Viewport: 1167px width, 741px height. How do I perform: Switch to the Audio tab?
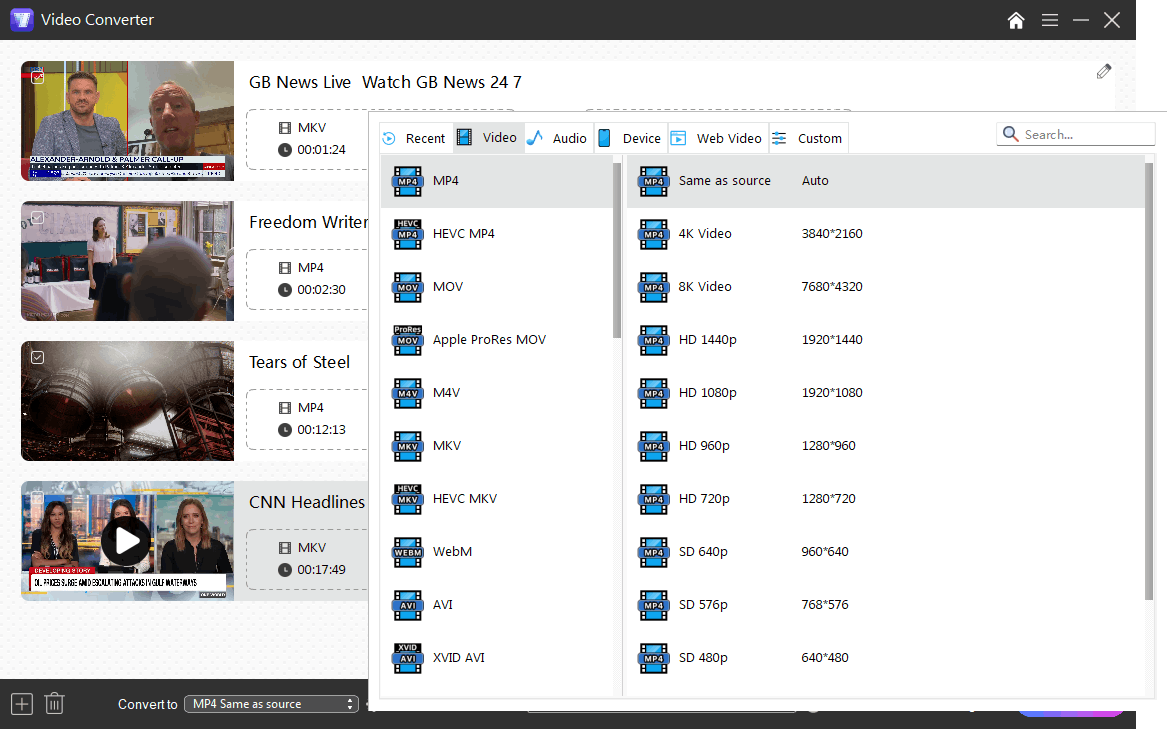point(557,138)
